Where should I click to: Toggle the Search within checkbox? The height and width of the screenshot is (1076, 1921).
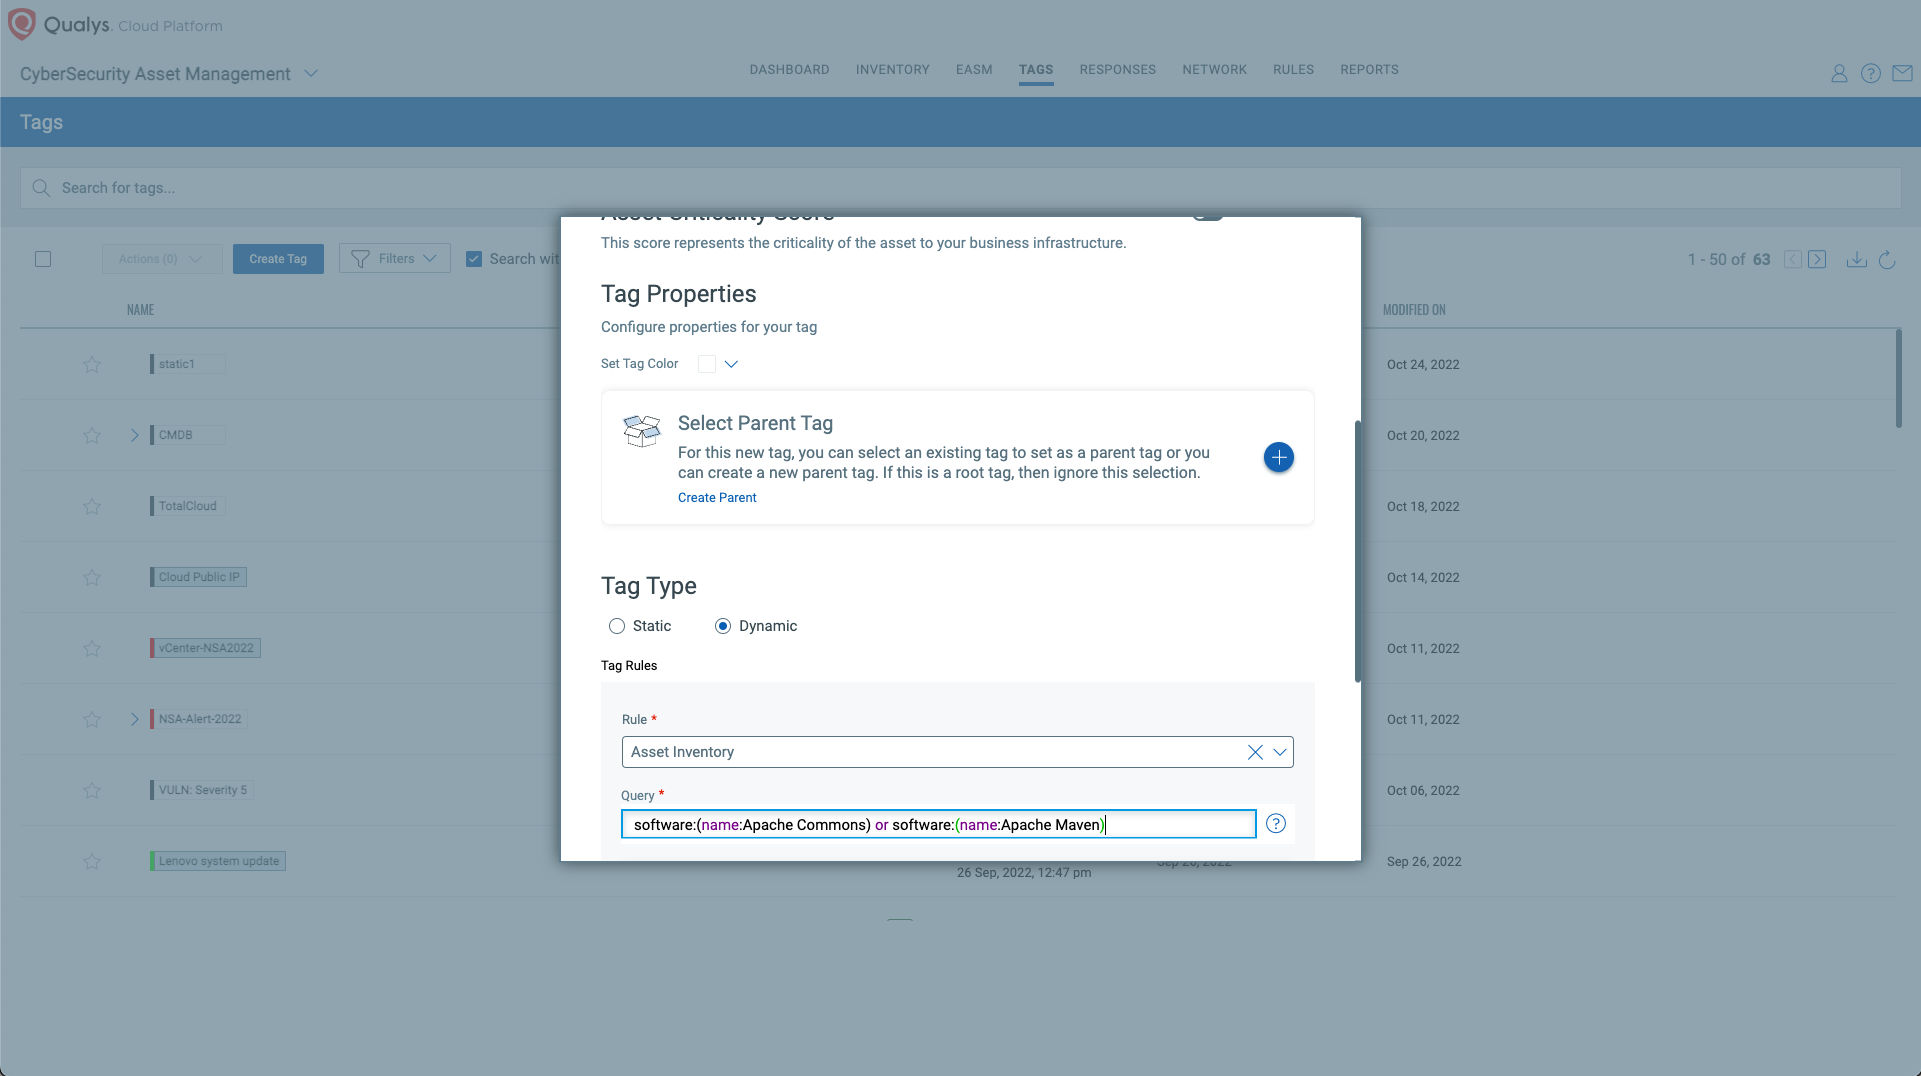(474, 259)
